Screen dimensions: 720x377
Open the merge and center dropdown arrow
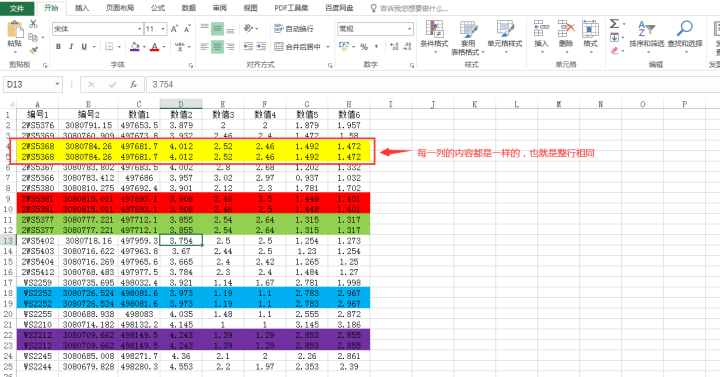pyautogui.click(x=328, y=47)
